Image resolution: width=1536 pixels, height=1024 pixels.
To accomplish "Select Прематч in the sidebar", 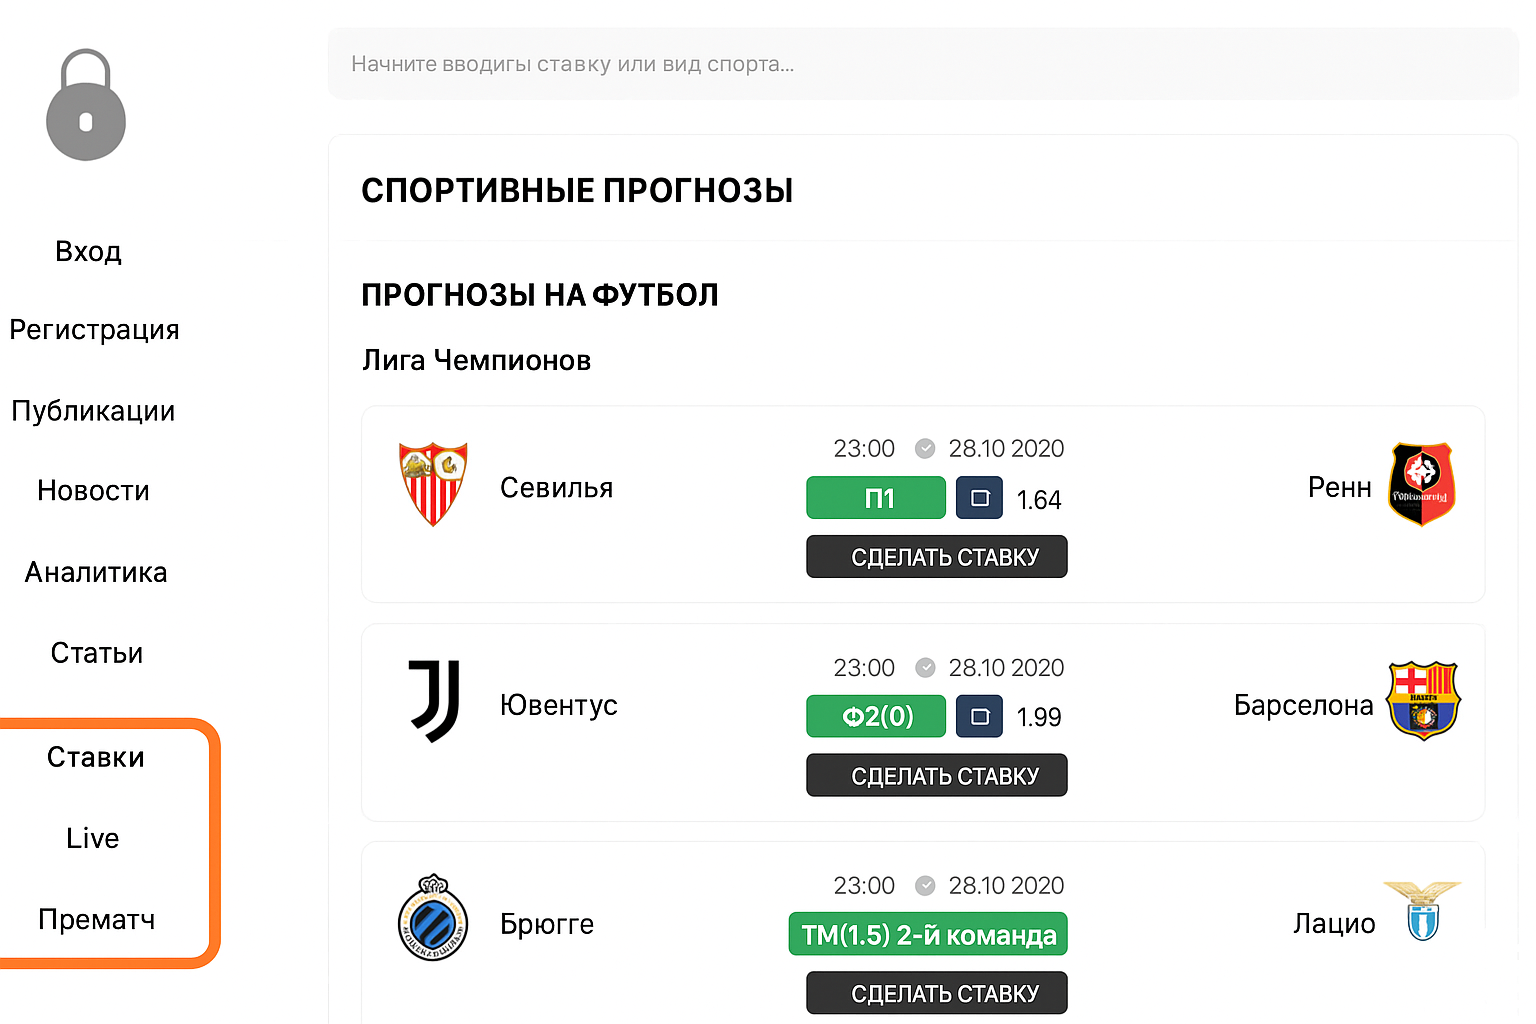I will [96, 919].
